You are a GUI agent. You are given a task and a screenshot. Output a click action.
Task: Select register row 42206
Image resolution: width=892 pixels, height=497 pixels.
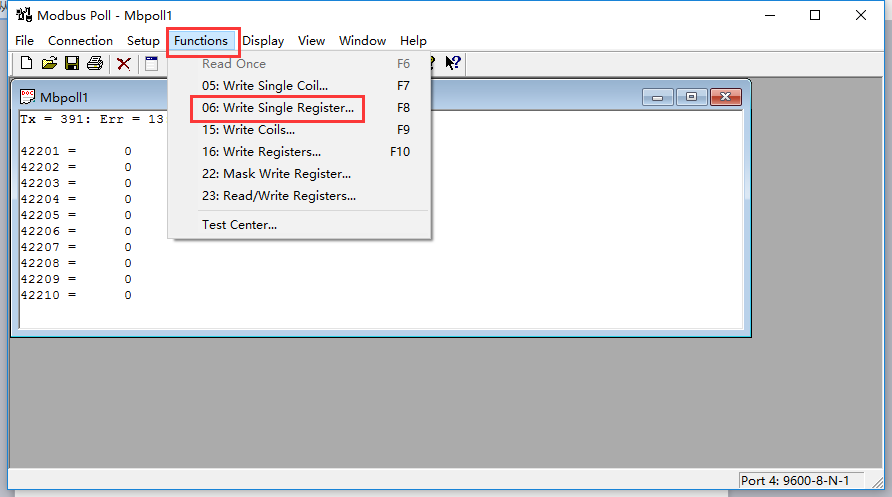pos(76,231)
